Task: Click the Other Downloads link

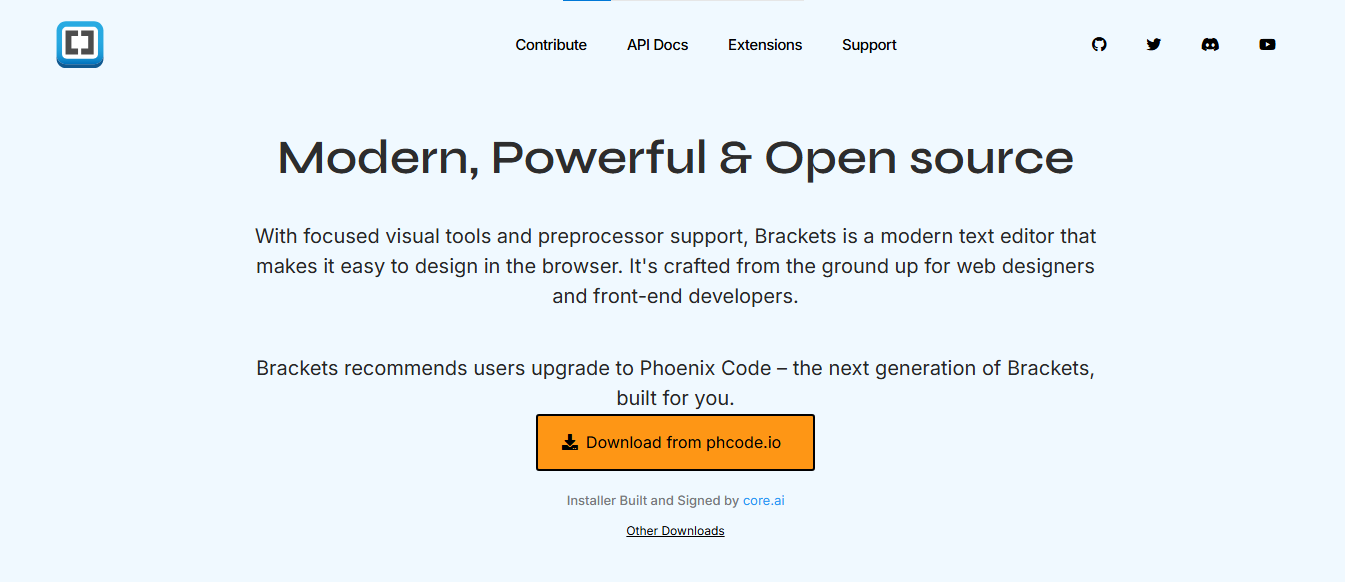Action: tap(675, 530)
